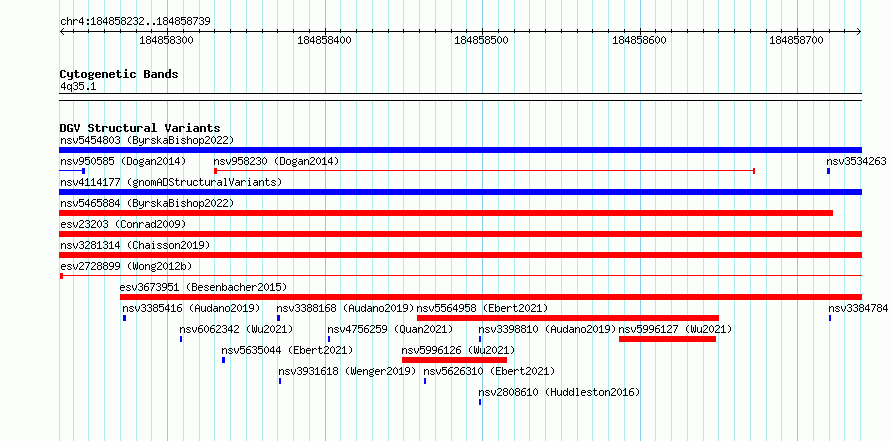Click the chr4:184858232..184858739 region label
The image size is (890, 441).
pyautogui.click(x=135, y=22)
